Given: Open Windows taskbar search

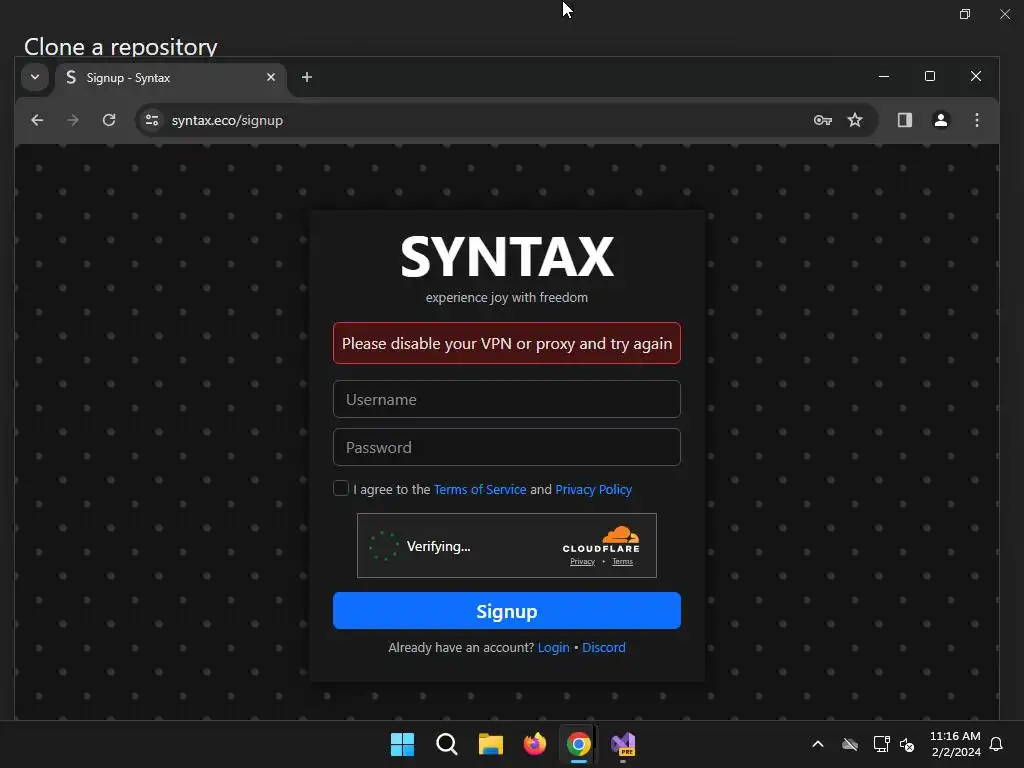Looking at the screenshot, I should tap(447, 744).
